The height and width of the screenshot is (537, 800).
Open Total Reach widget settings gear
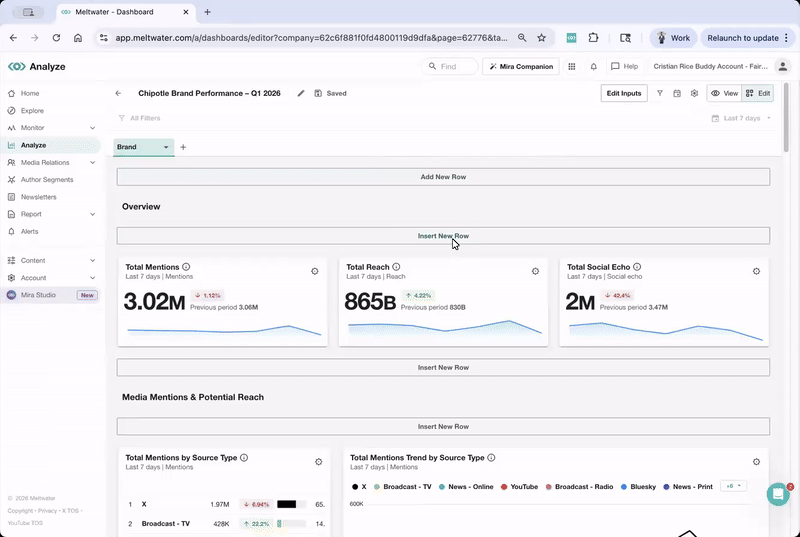point(535,271)
